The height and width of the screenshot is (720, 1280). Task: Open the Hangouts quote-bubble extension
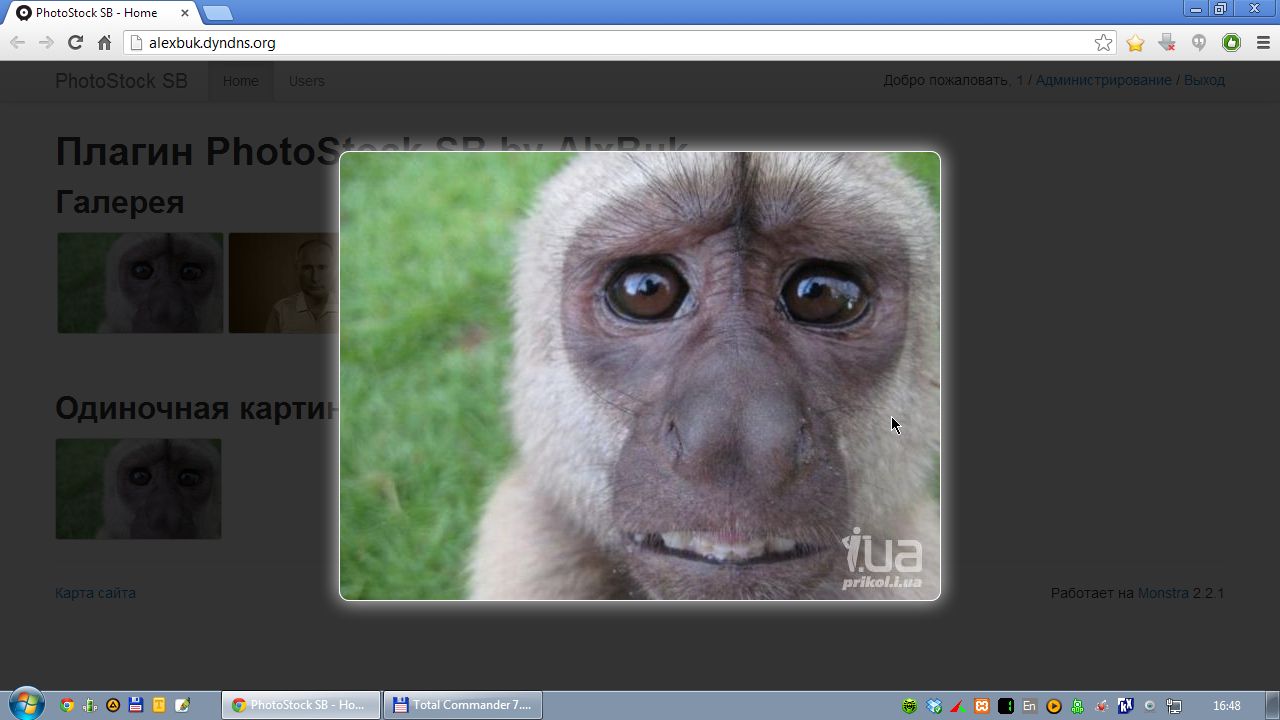[x=1198, y=42]
